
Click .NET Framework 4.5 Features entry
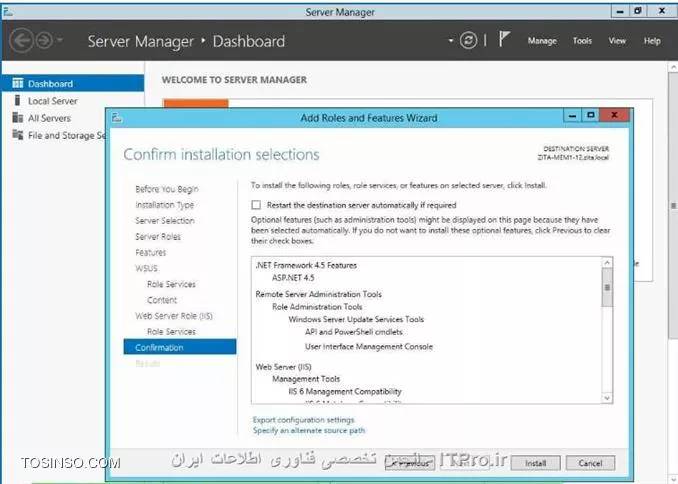306,265
